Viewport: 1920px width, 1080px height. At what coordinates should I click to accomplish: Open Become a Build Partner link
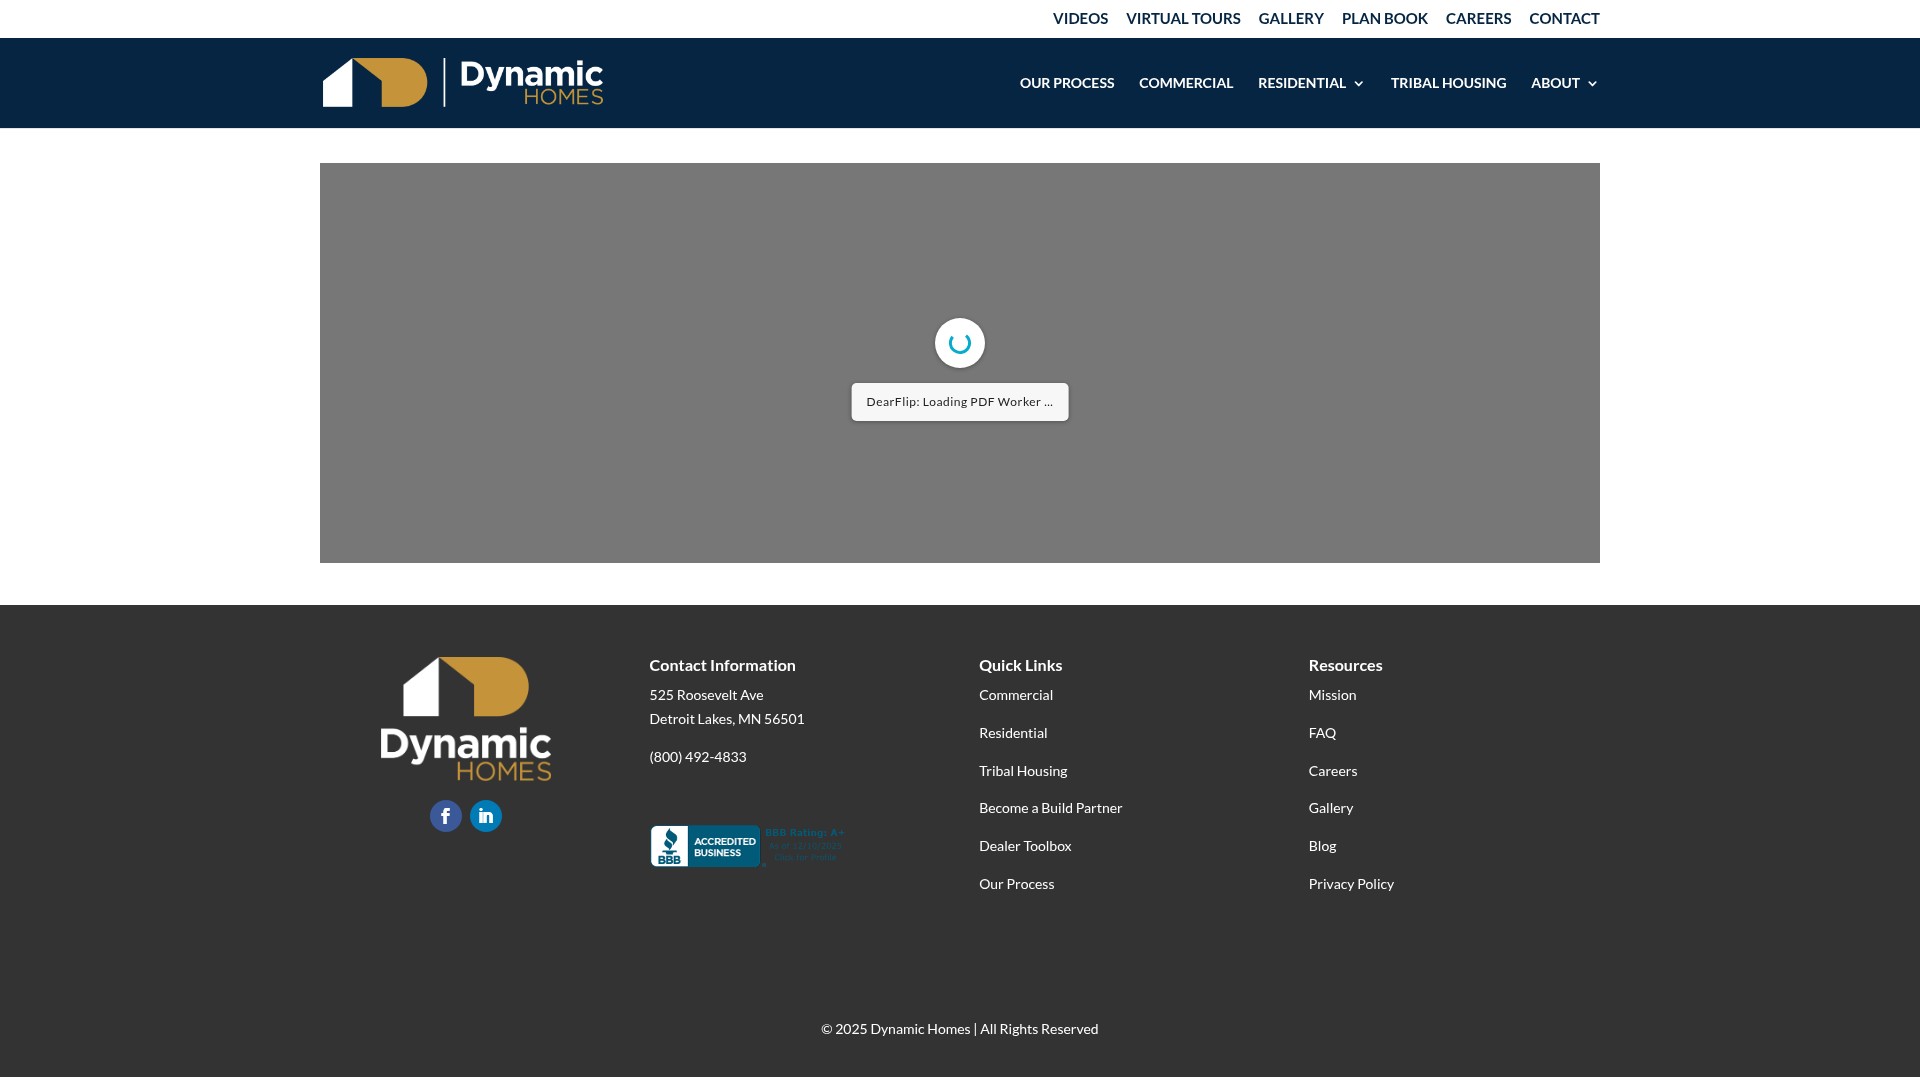pos(1051,808)
